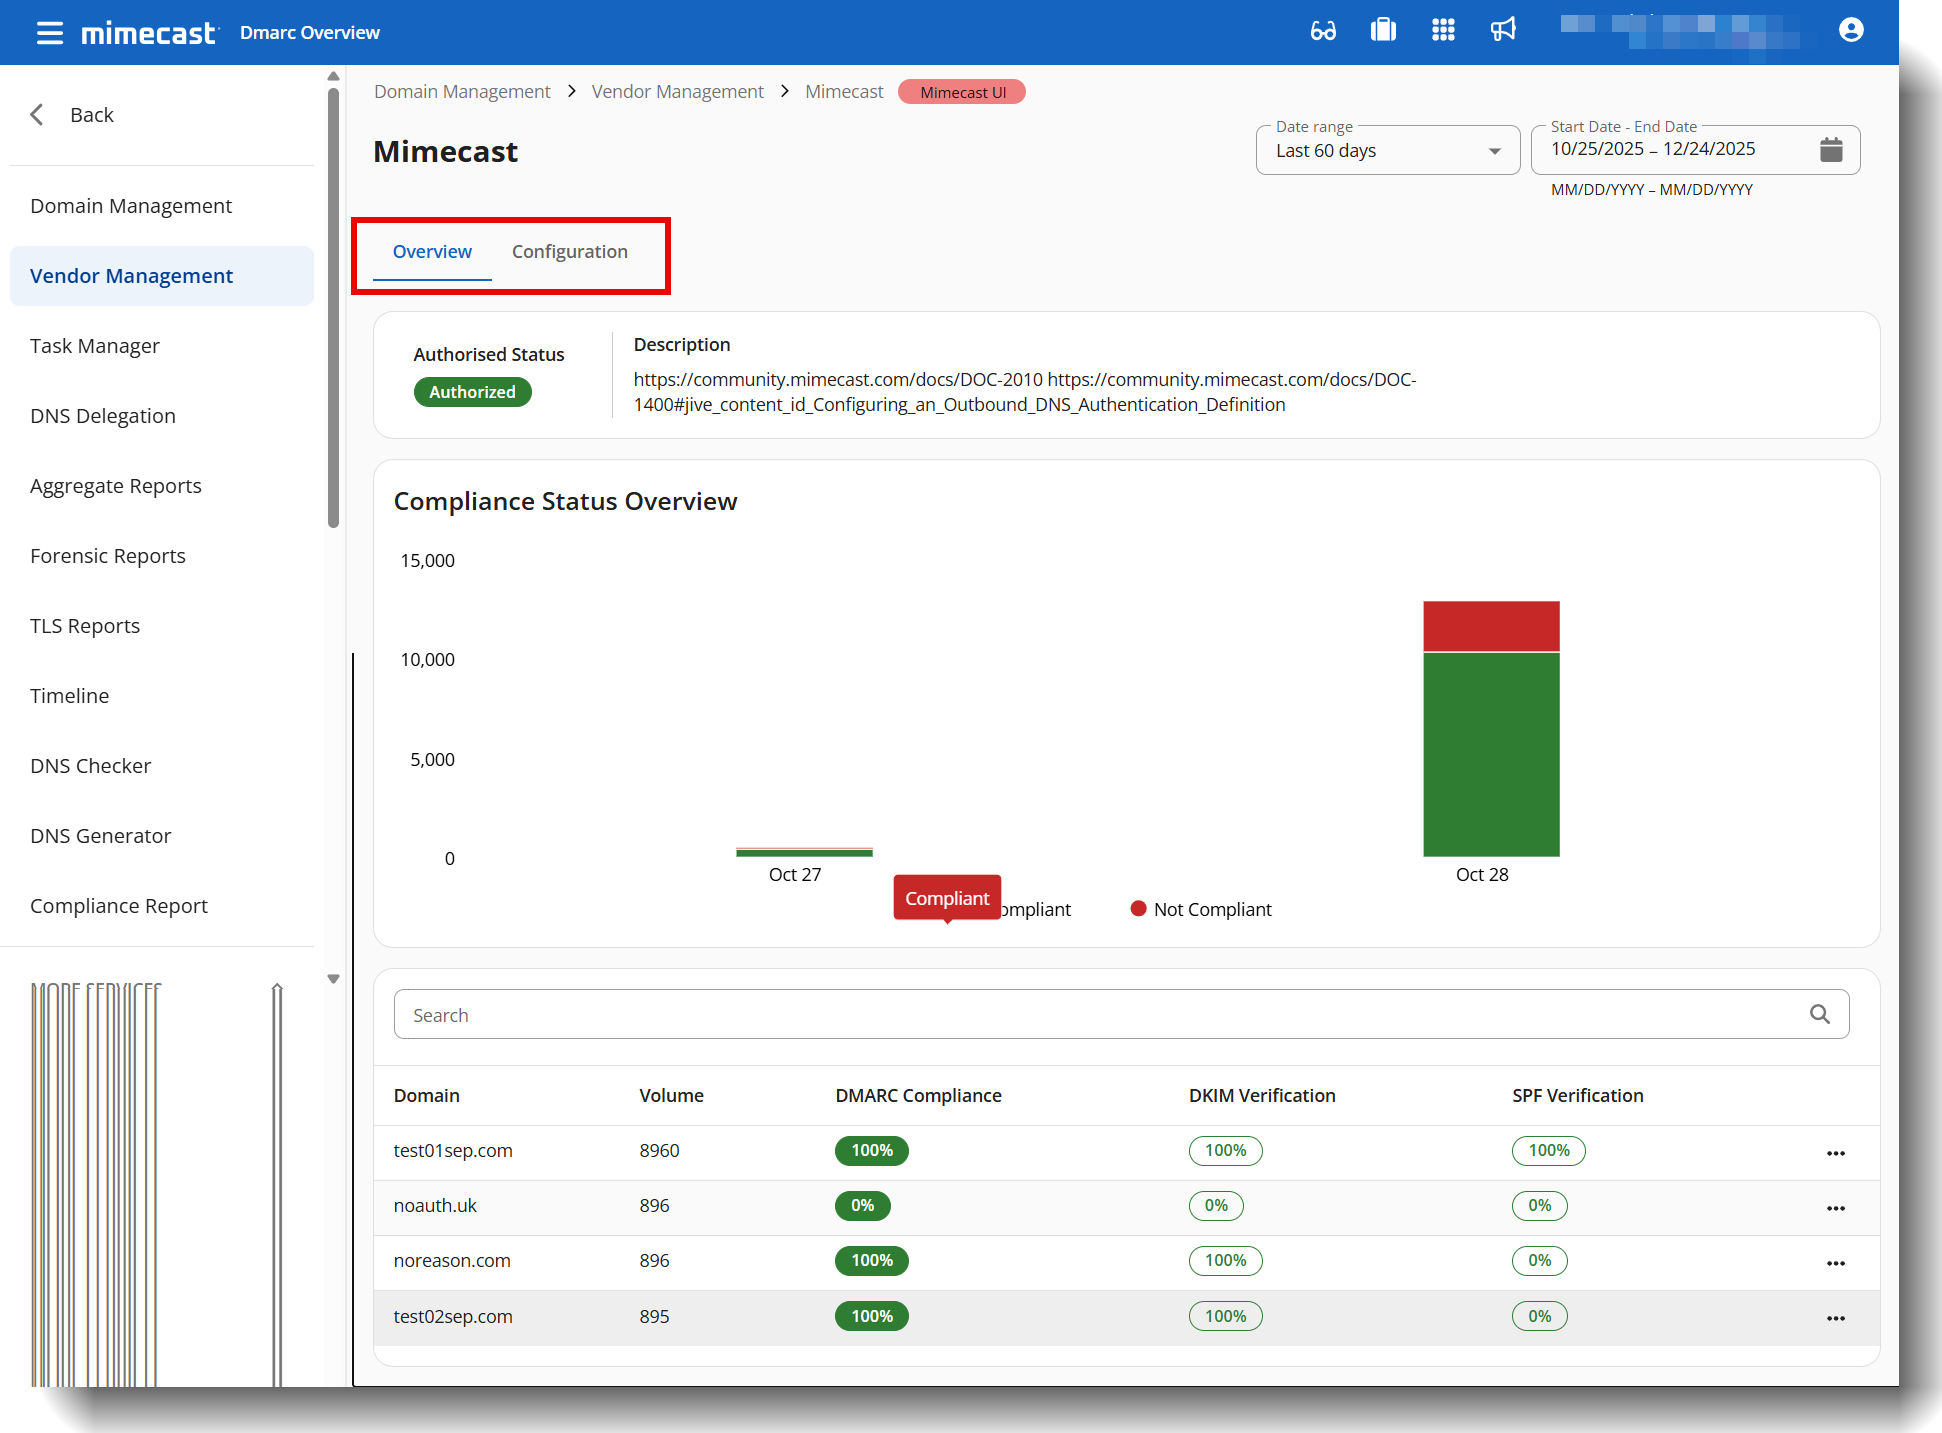Go Back using sidebar chevron

point(38,115)
